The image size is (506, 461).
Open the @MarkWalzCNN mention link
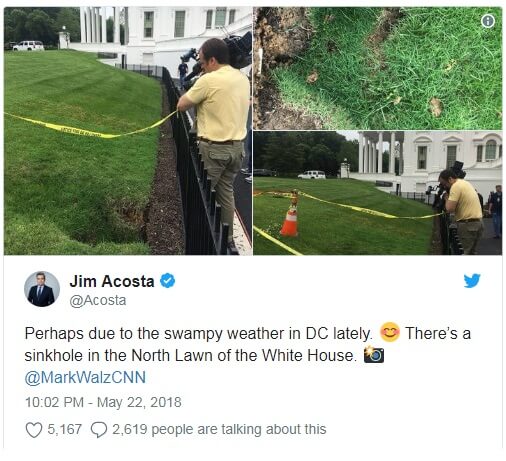[x=85, y=378]
